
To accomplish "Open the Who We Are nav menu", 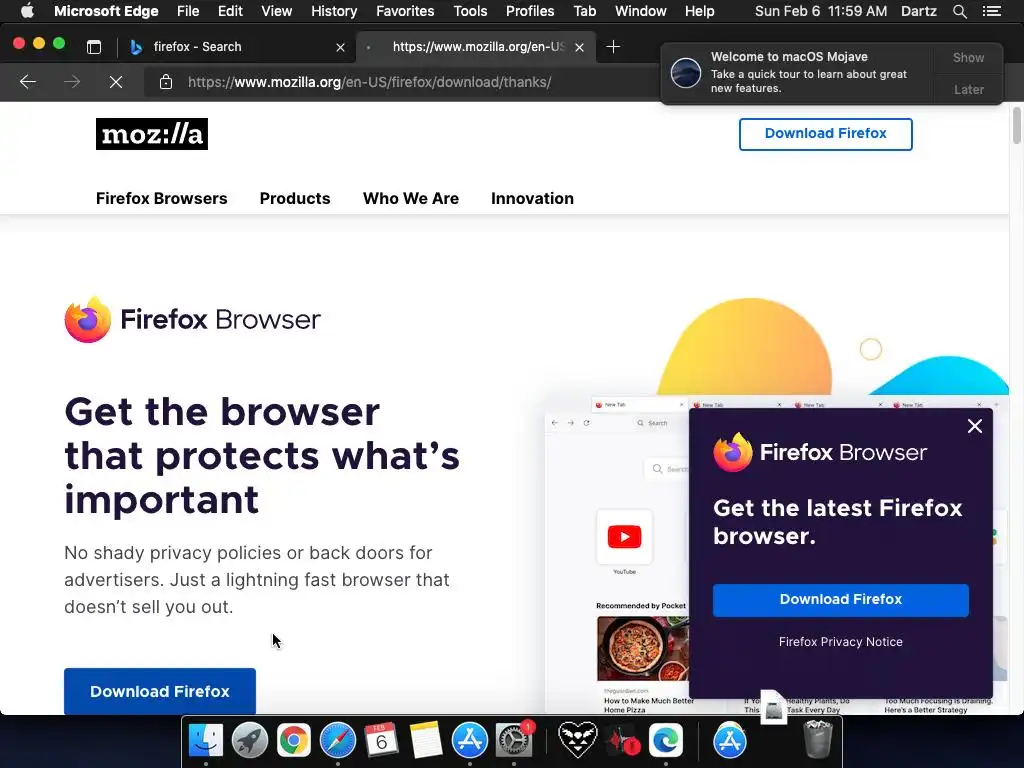I will [411, 199].
